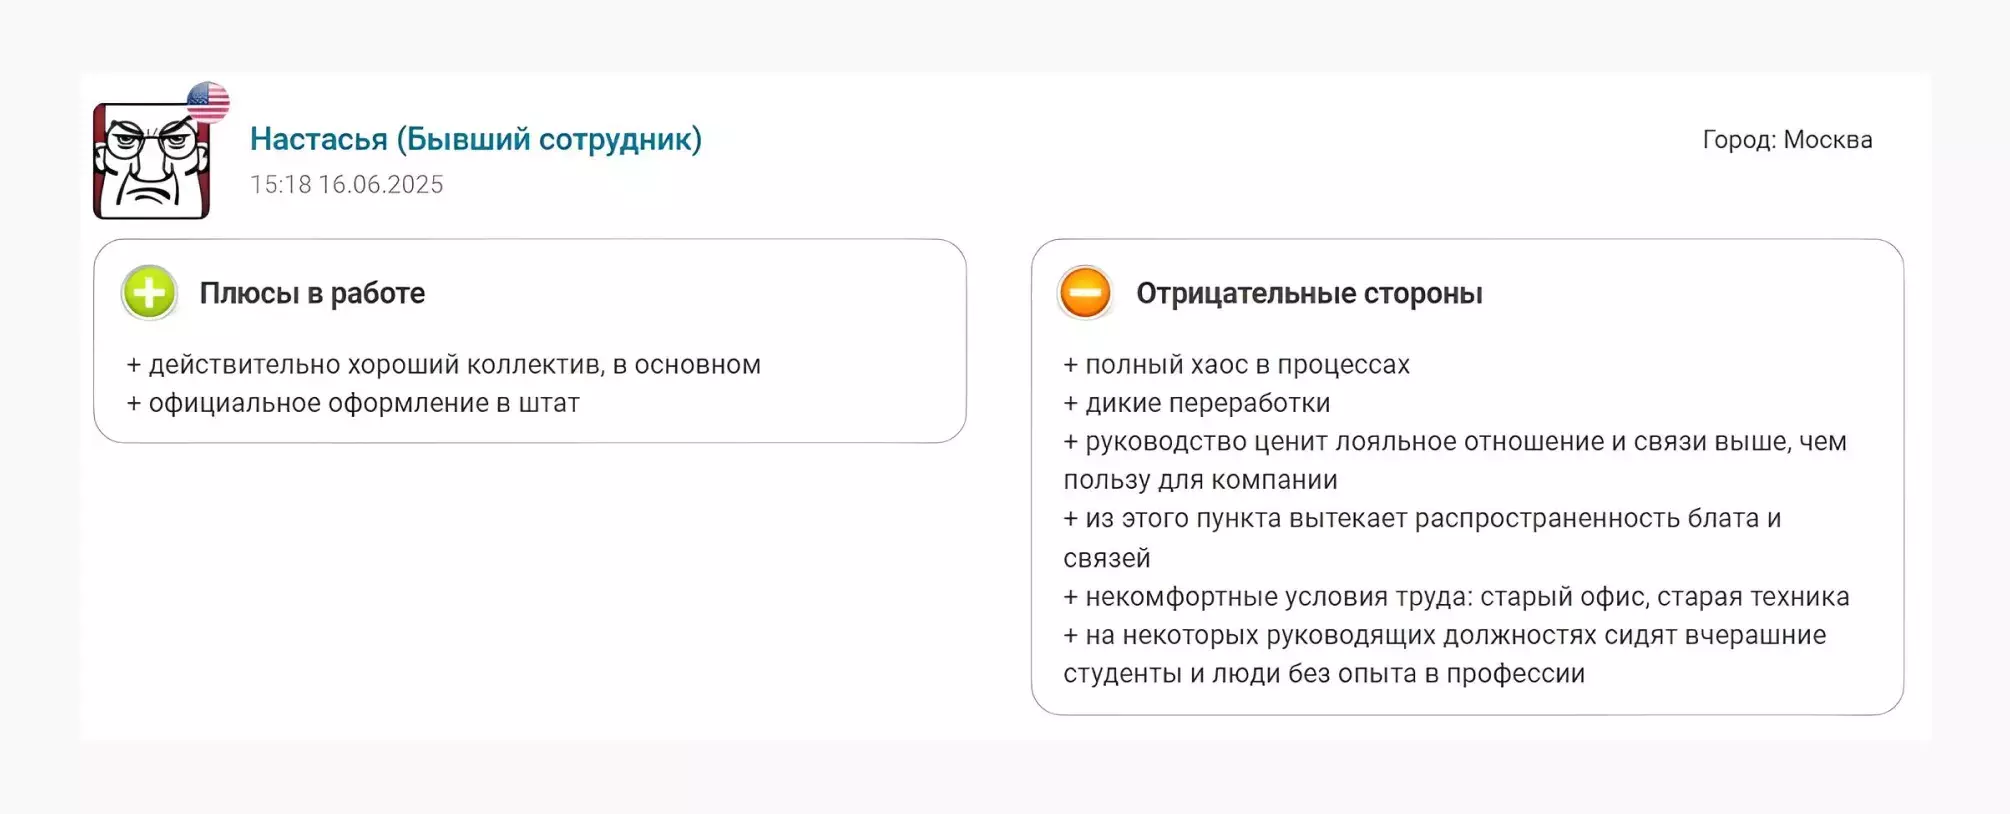Click the orange minus icon
Image resolution: width=2010 pixels, height=814 pixels.
[x=1085, y=293]
